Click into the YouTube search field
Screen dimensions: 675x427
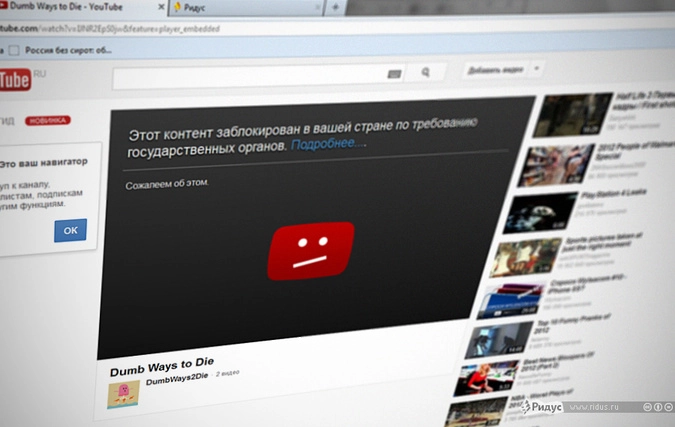pyautogui.click(x=250, y=76)
